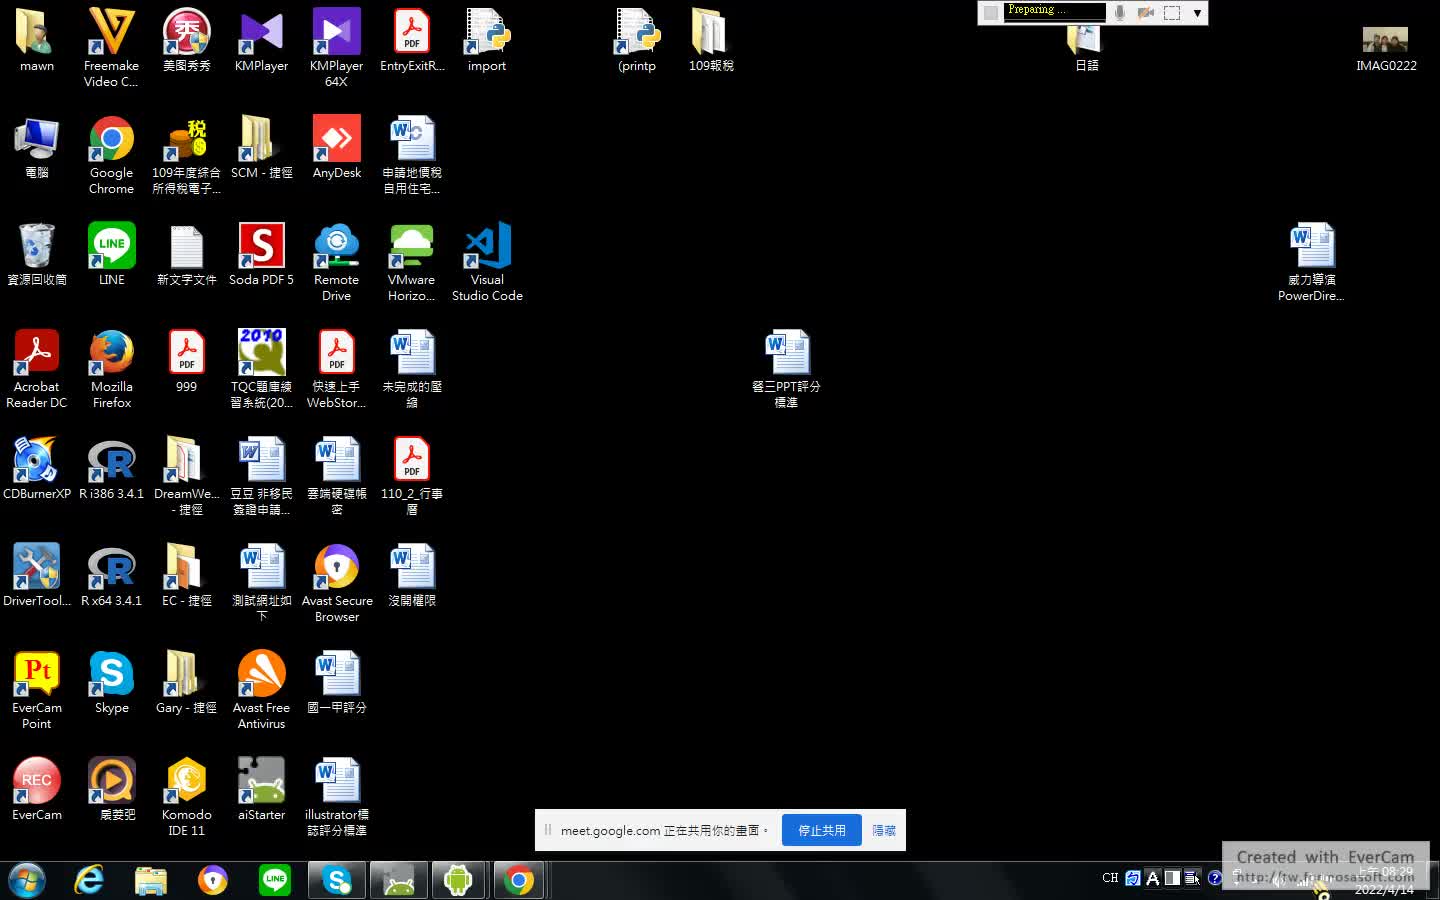Open the Recycle Bin (資源回收筒) icon
The image size is (1440, 900).
click(37, 254)
